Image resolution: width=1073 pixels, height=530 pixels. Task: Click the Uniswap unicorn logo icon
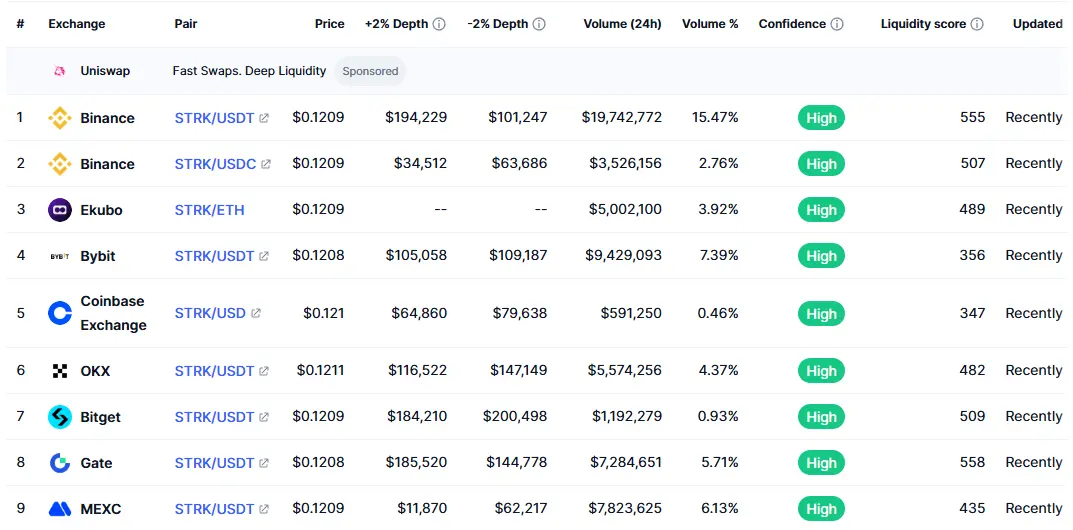(x=59, y=71)
